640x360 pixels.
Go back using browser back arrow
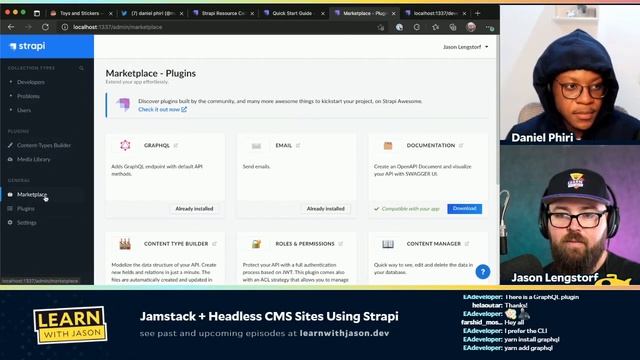(x=11, y=27)
